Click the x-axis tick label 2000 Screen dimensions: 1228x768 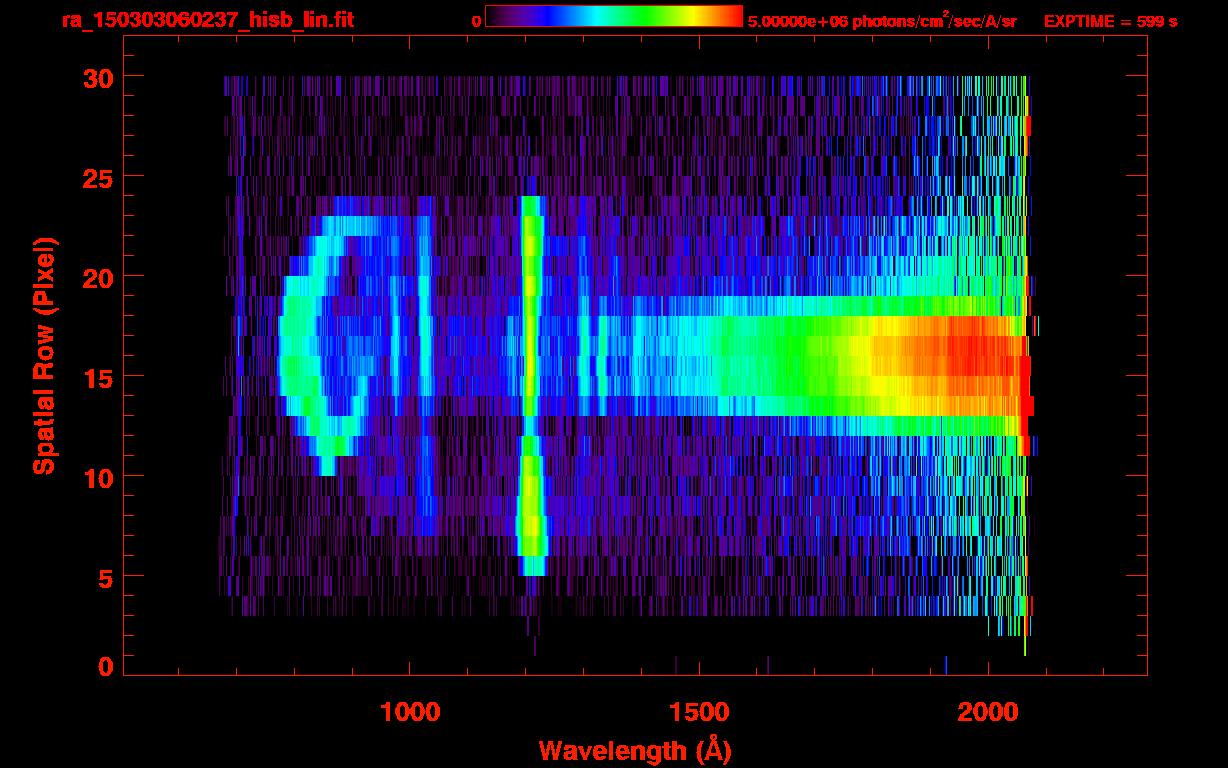[988, 712]
